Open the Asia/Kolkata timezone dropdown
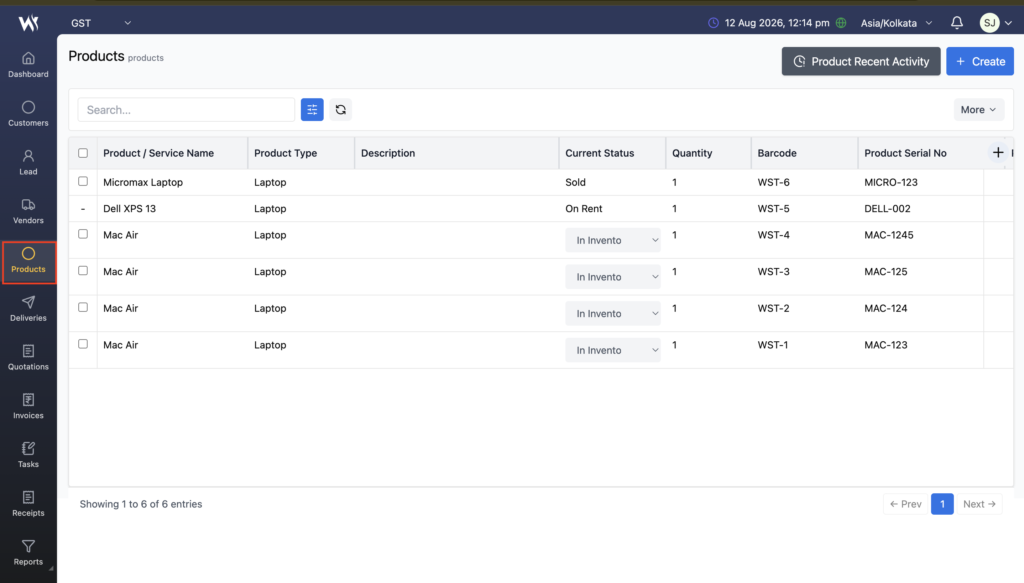 [896, 23]
